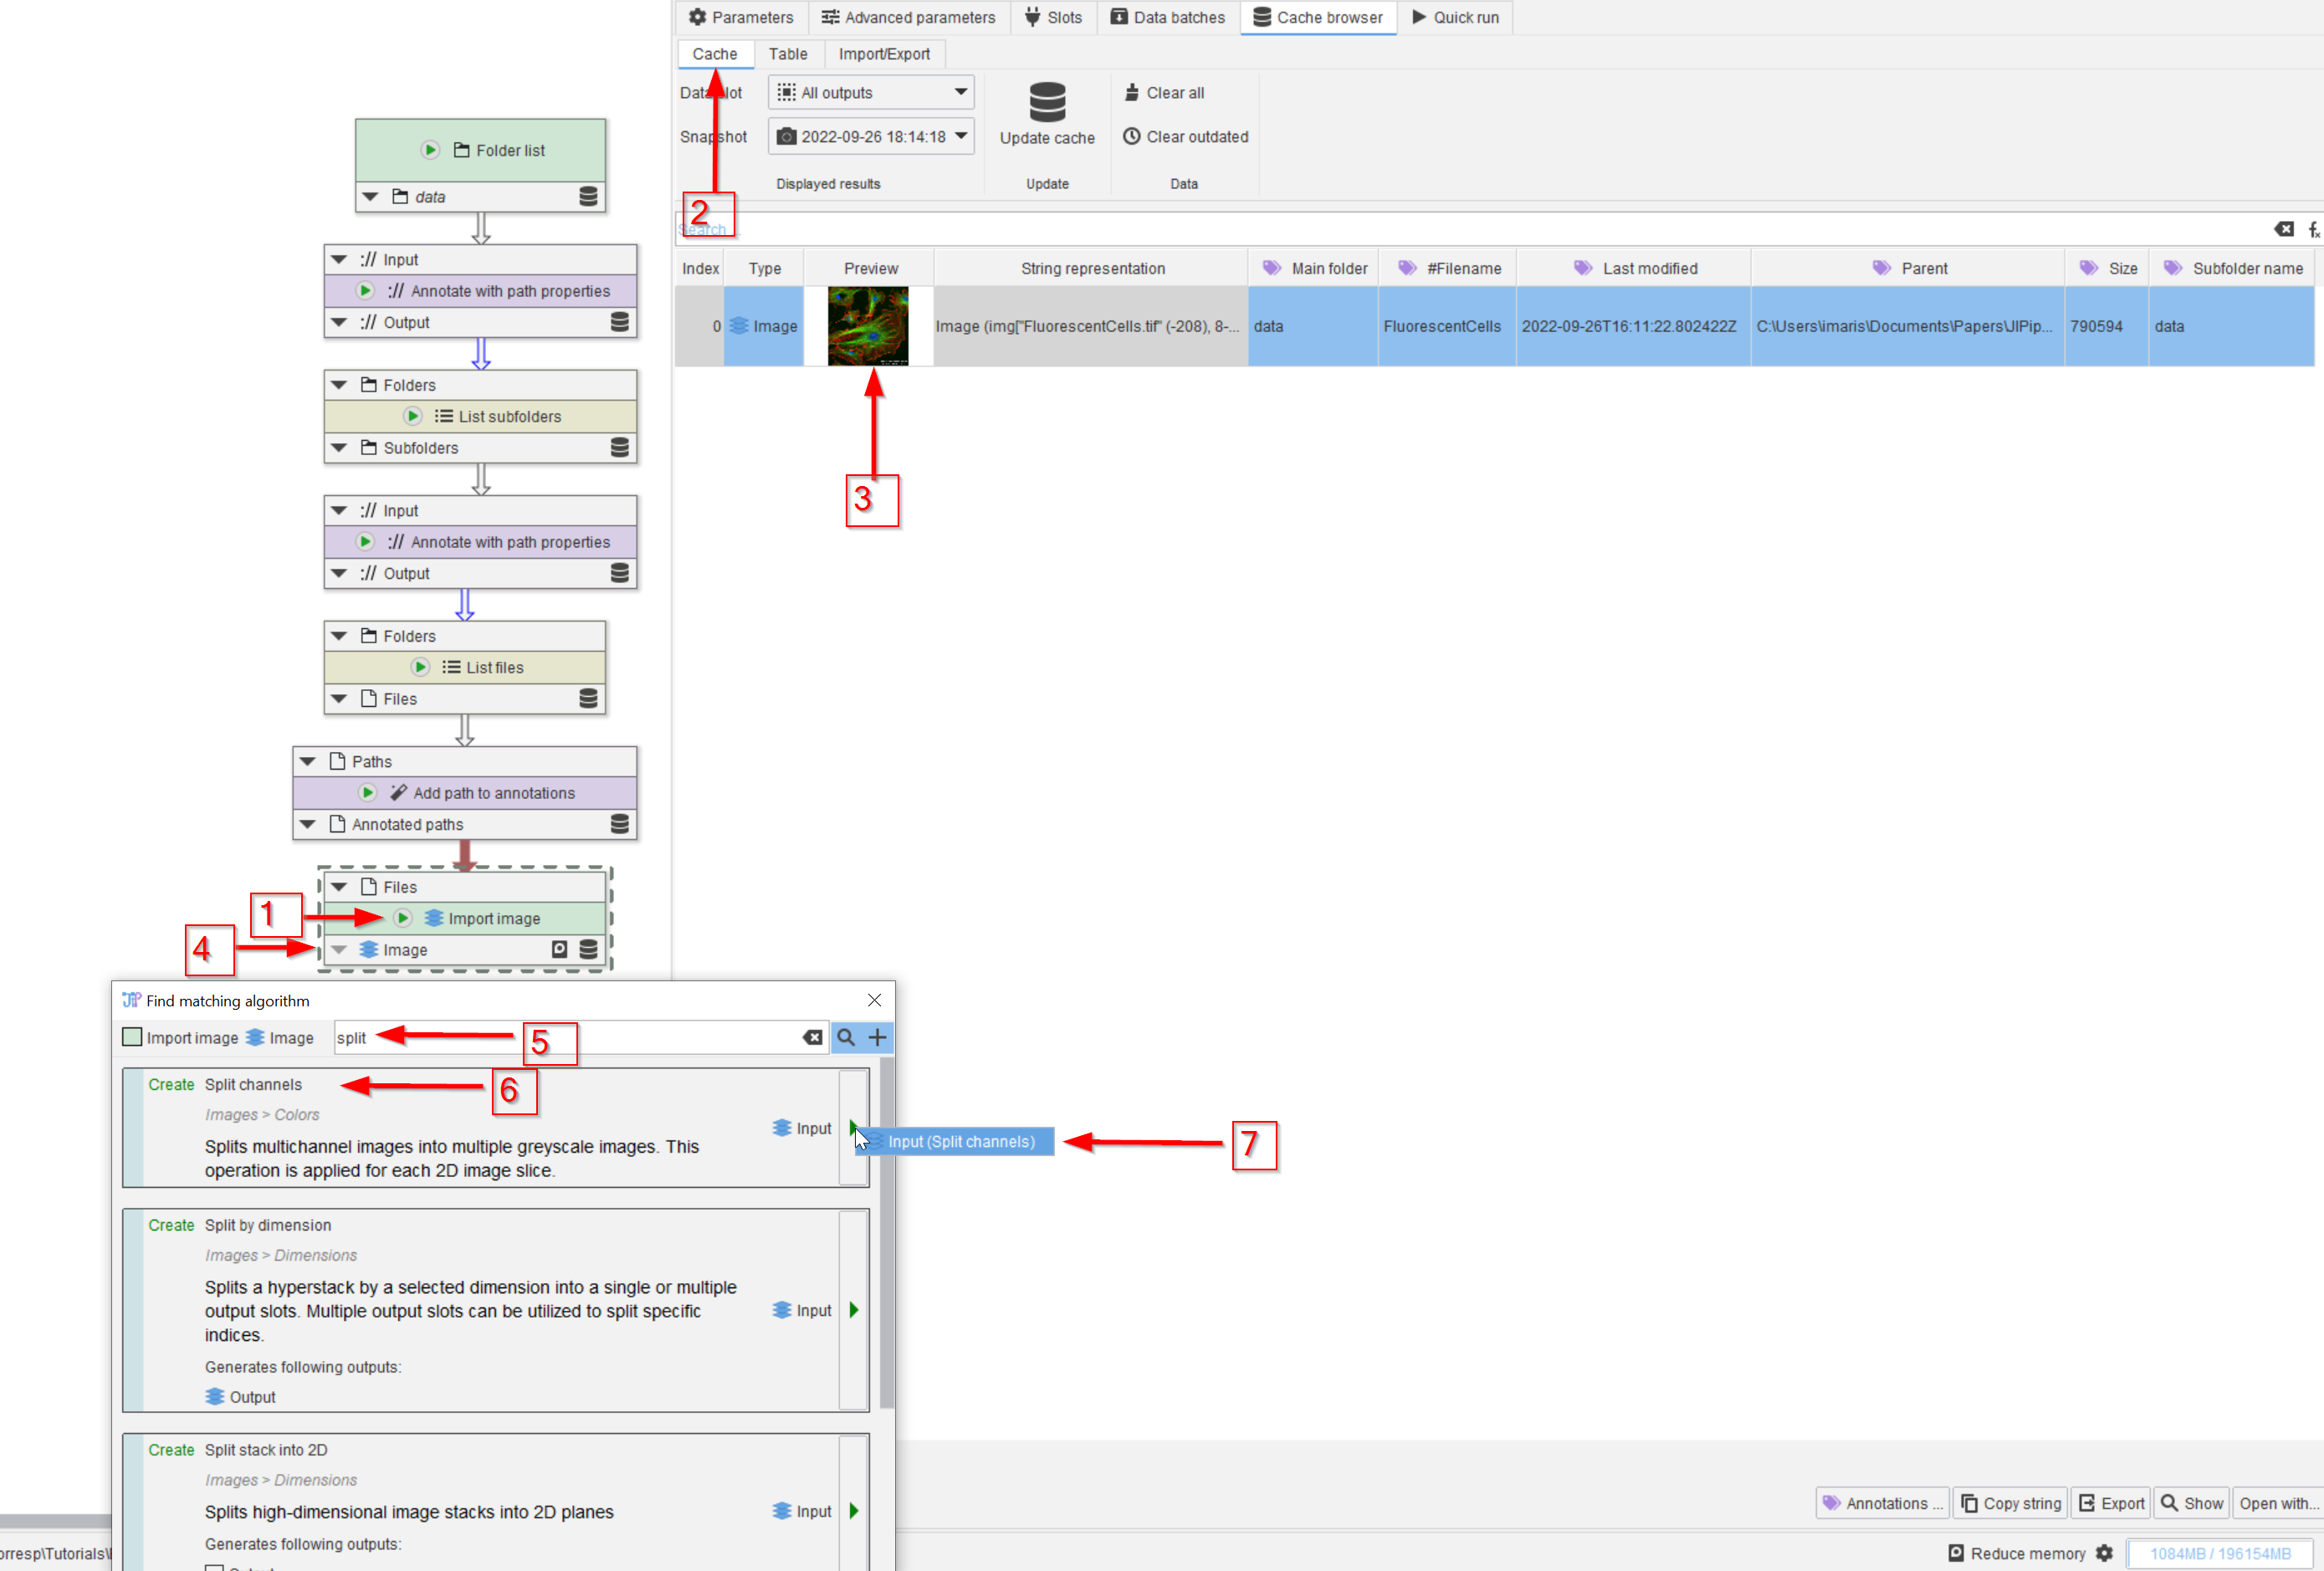Run the Import image node play icon
The height and width of the screenshot is (1571, 2324).
pos(403,918)
